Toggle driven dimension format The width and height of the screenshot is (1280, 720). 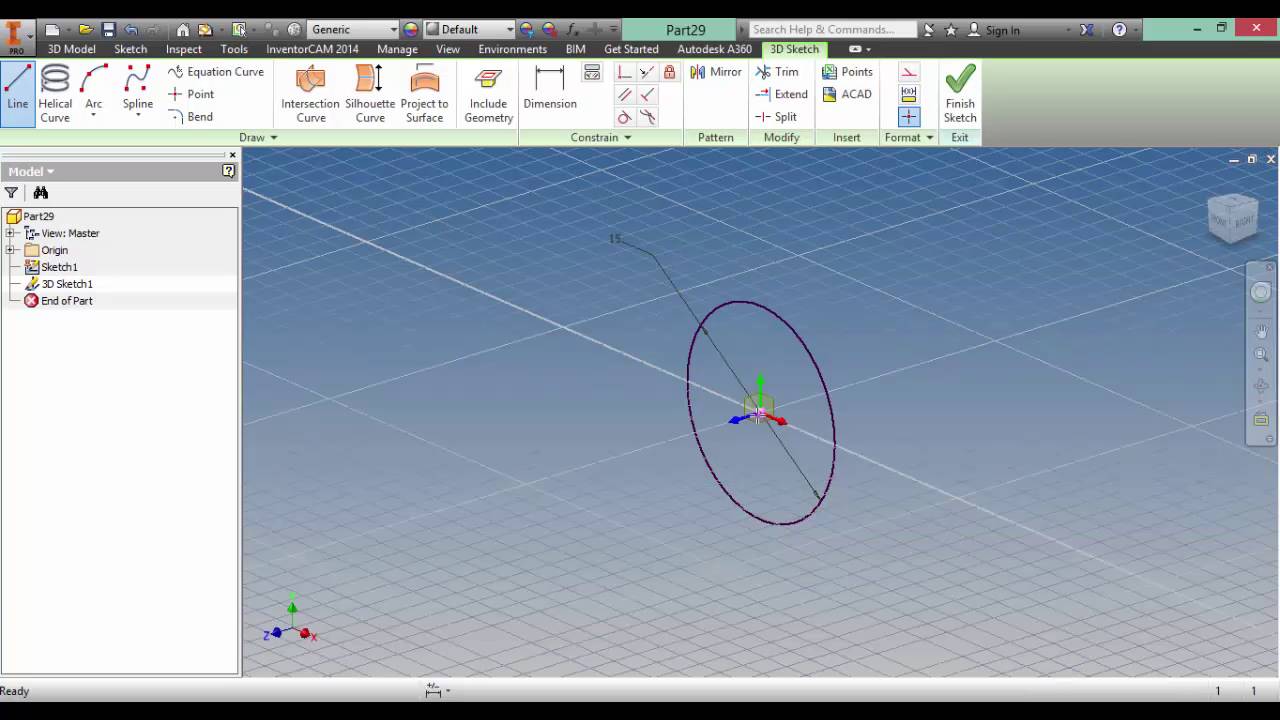[x=908, y=94]
